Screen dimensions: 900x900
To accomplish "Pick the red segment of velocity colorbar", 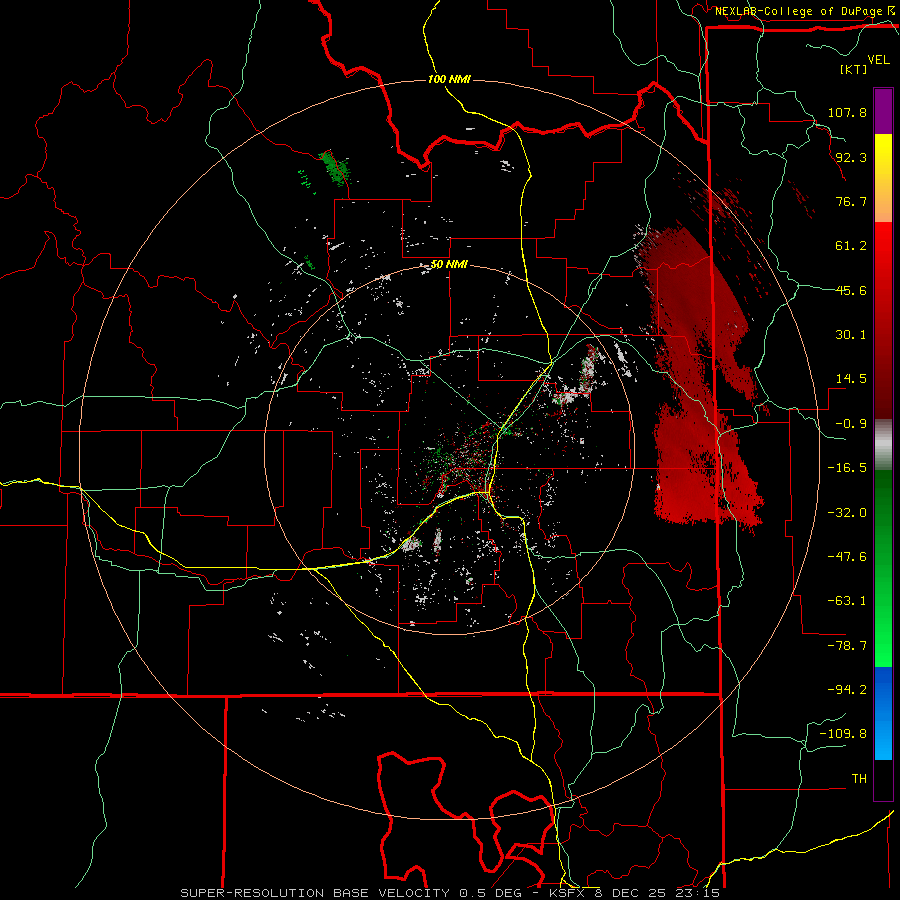I will coord(883,320).
